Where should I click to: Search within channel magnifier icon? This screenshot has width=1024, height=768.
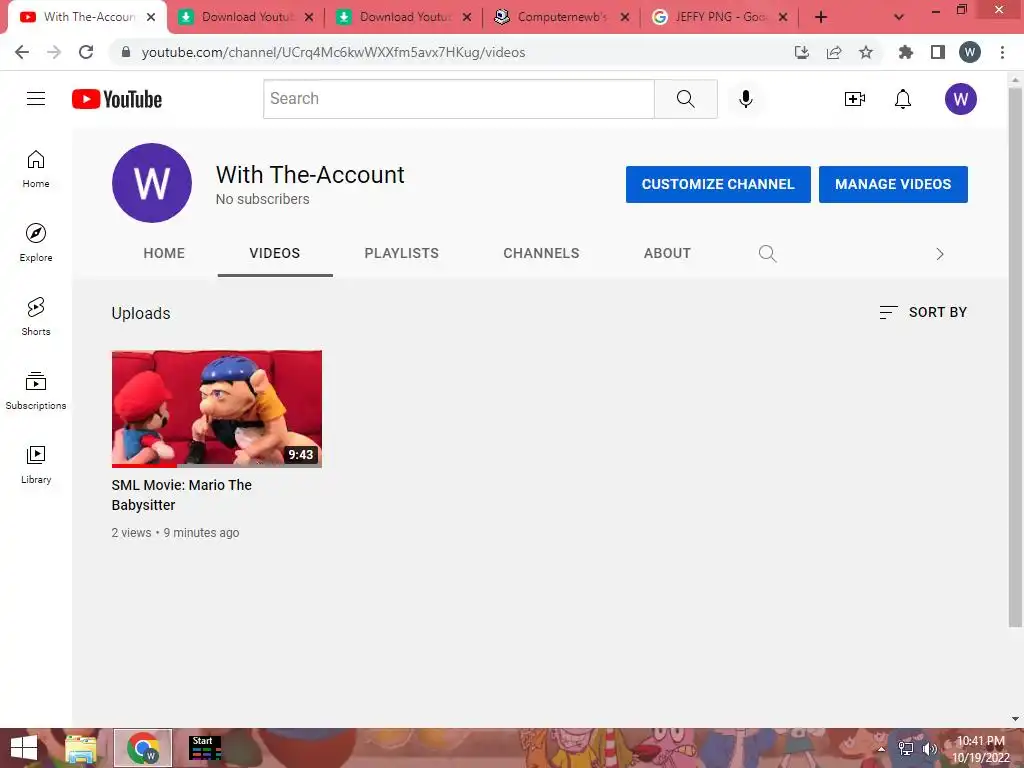click(x=767, y=253)
